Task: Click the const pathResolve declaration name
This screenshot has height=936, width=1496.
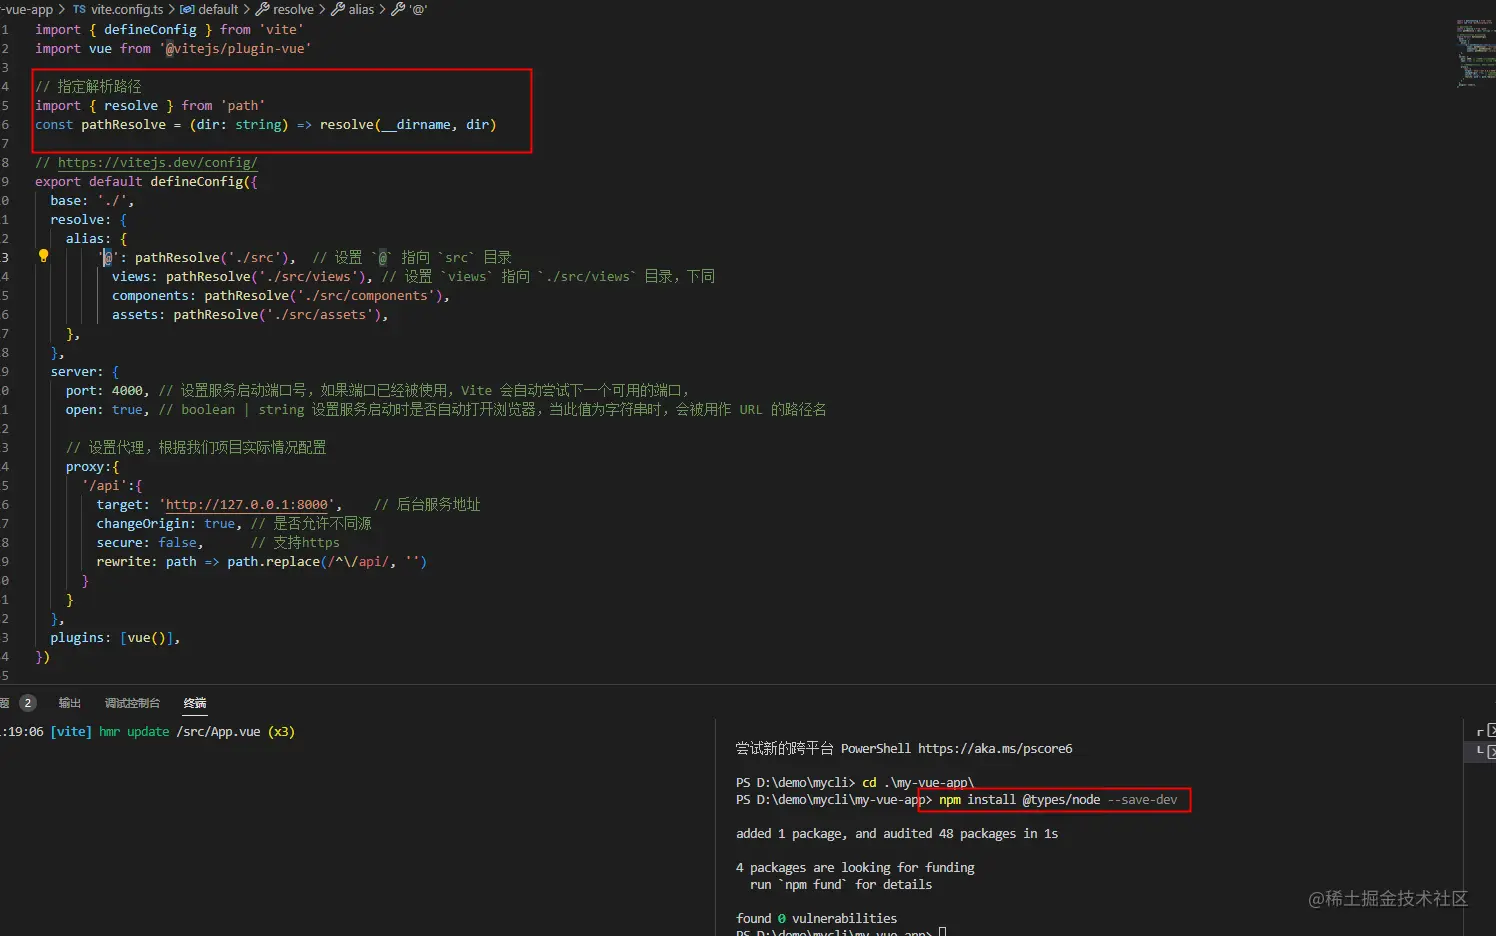Action: pyautogui.click(x=123, y=124)
